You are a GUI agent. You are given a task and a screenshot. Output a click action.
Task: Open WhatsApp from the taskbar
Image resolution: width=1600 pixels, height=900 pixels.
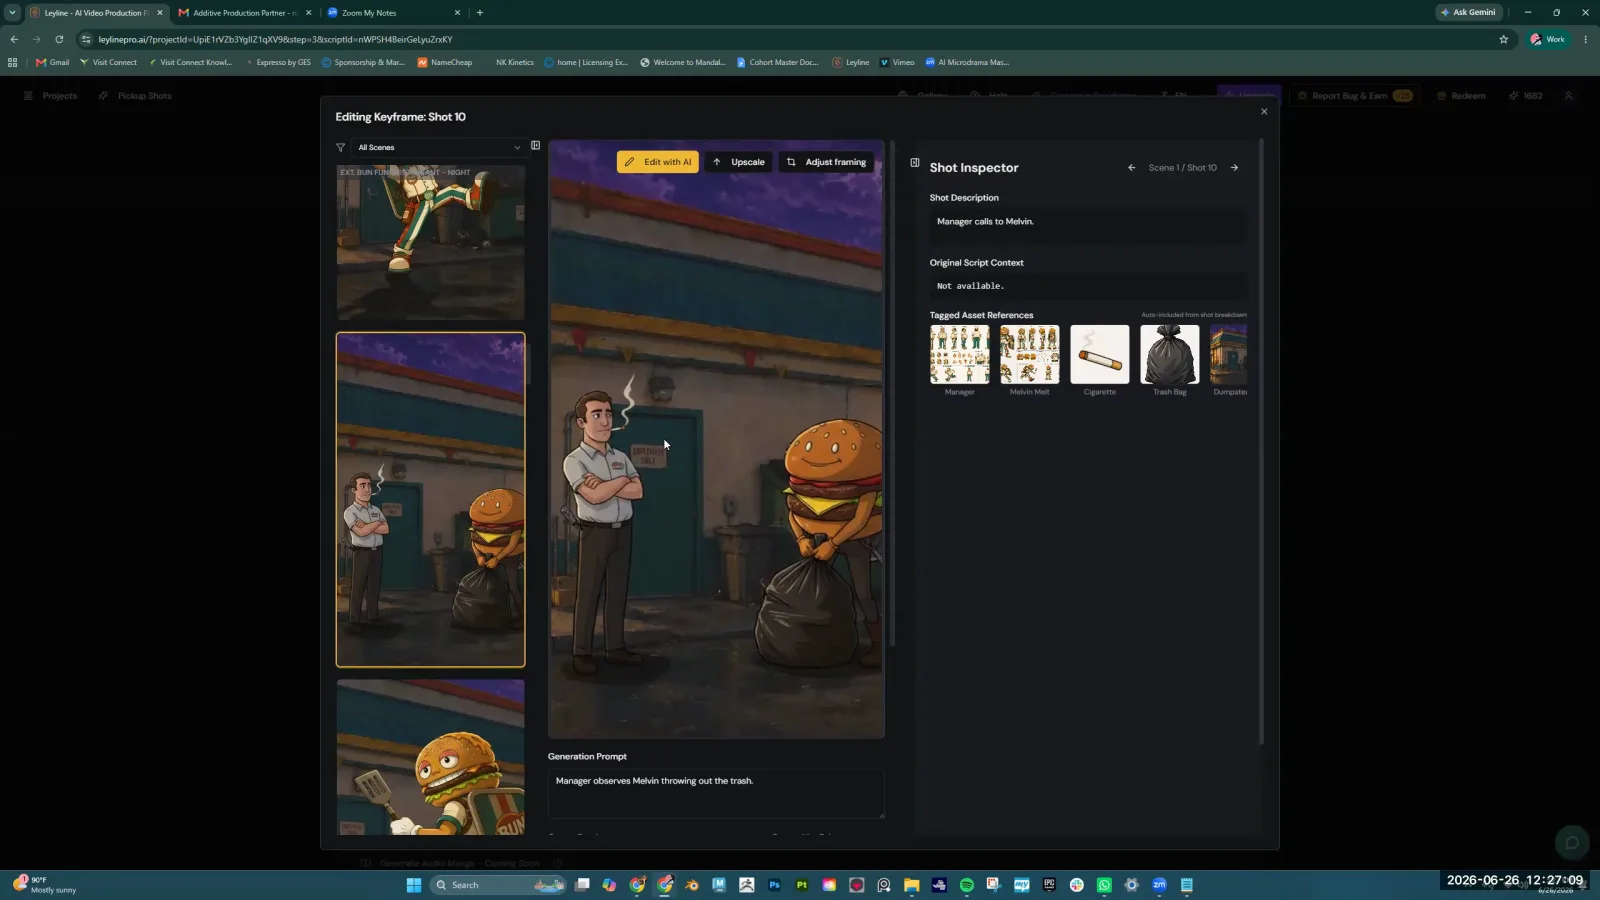click(x=1104, y=885)
